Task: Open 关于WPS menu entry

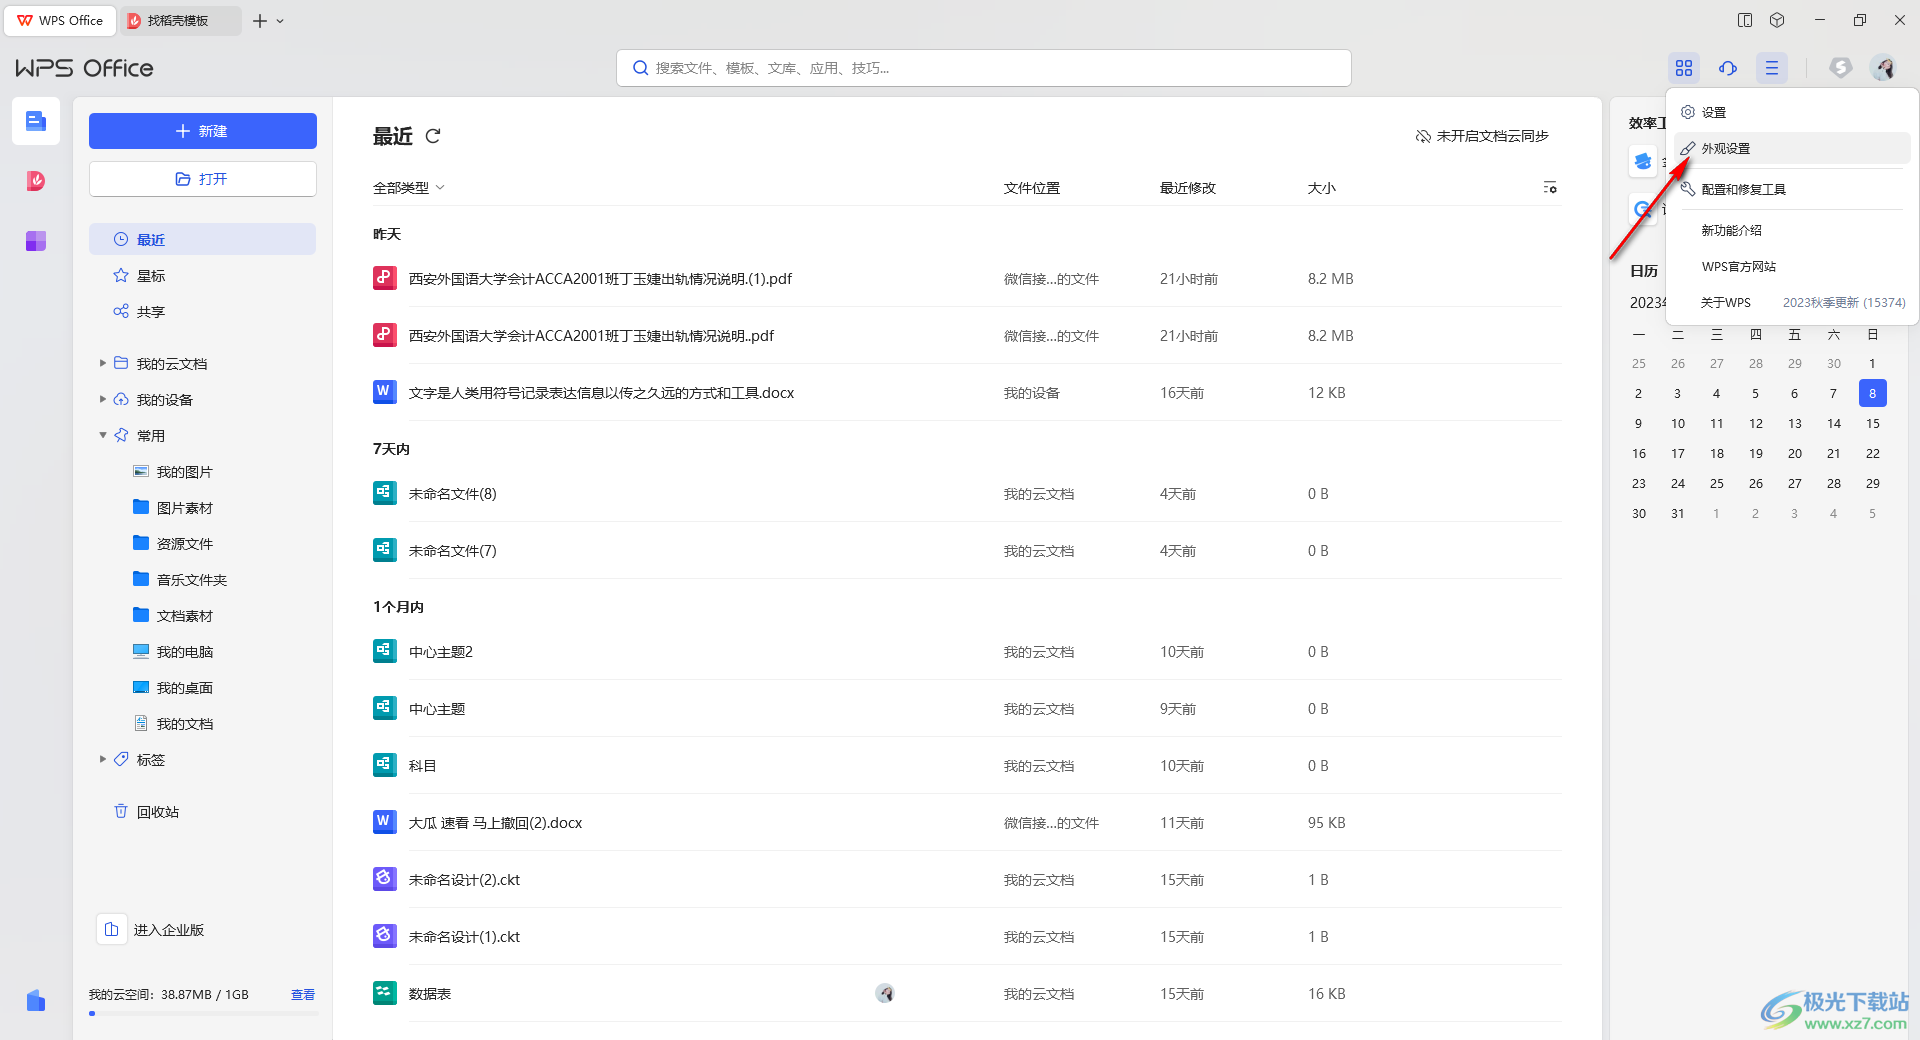Action: [1792, 302]
